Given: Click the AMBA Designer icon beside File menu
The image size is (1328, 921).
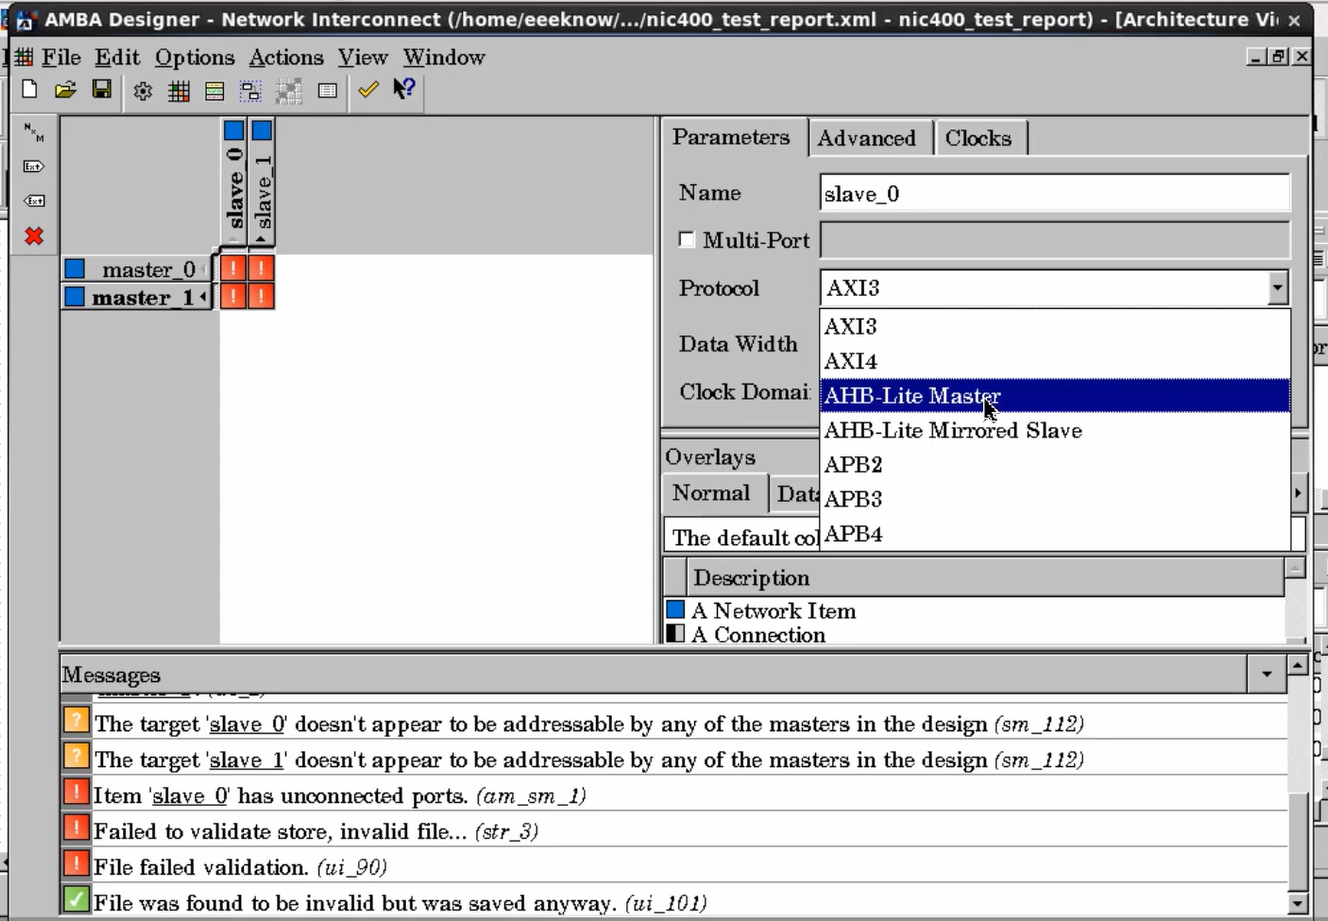Looking at the screenshot, I should [x=23, y=57].
